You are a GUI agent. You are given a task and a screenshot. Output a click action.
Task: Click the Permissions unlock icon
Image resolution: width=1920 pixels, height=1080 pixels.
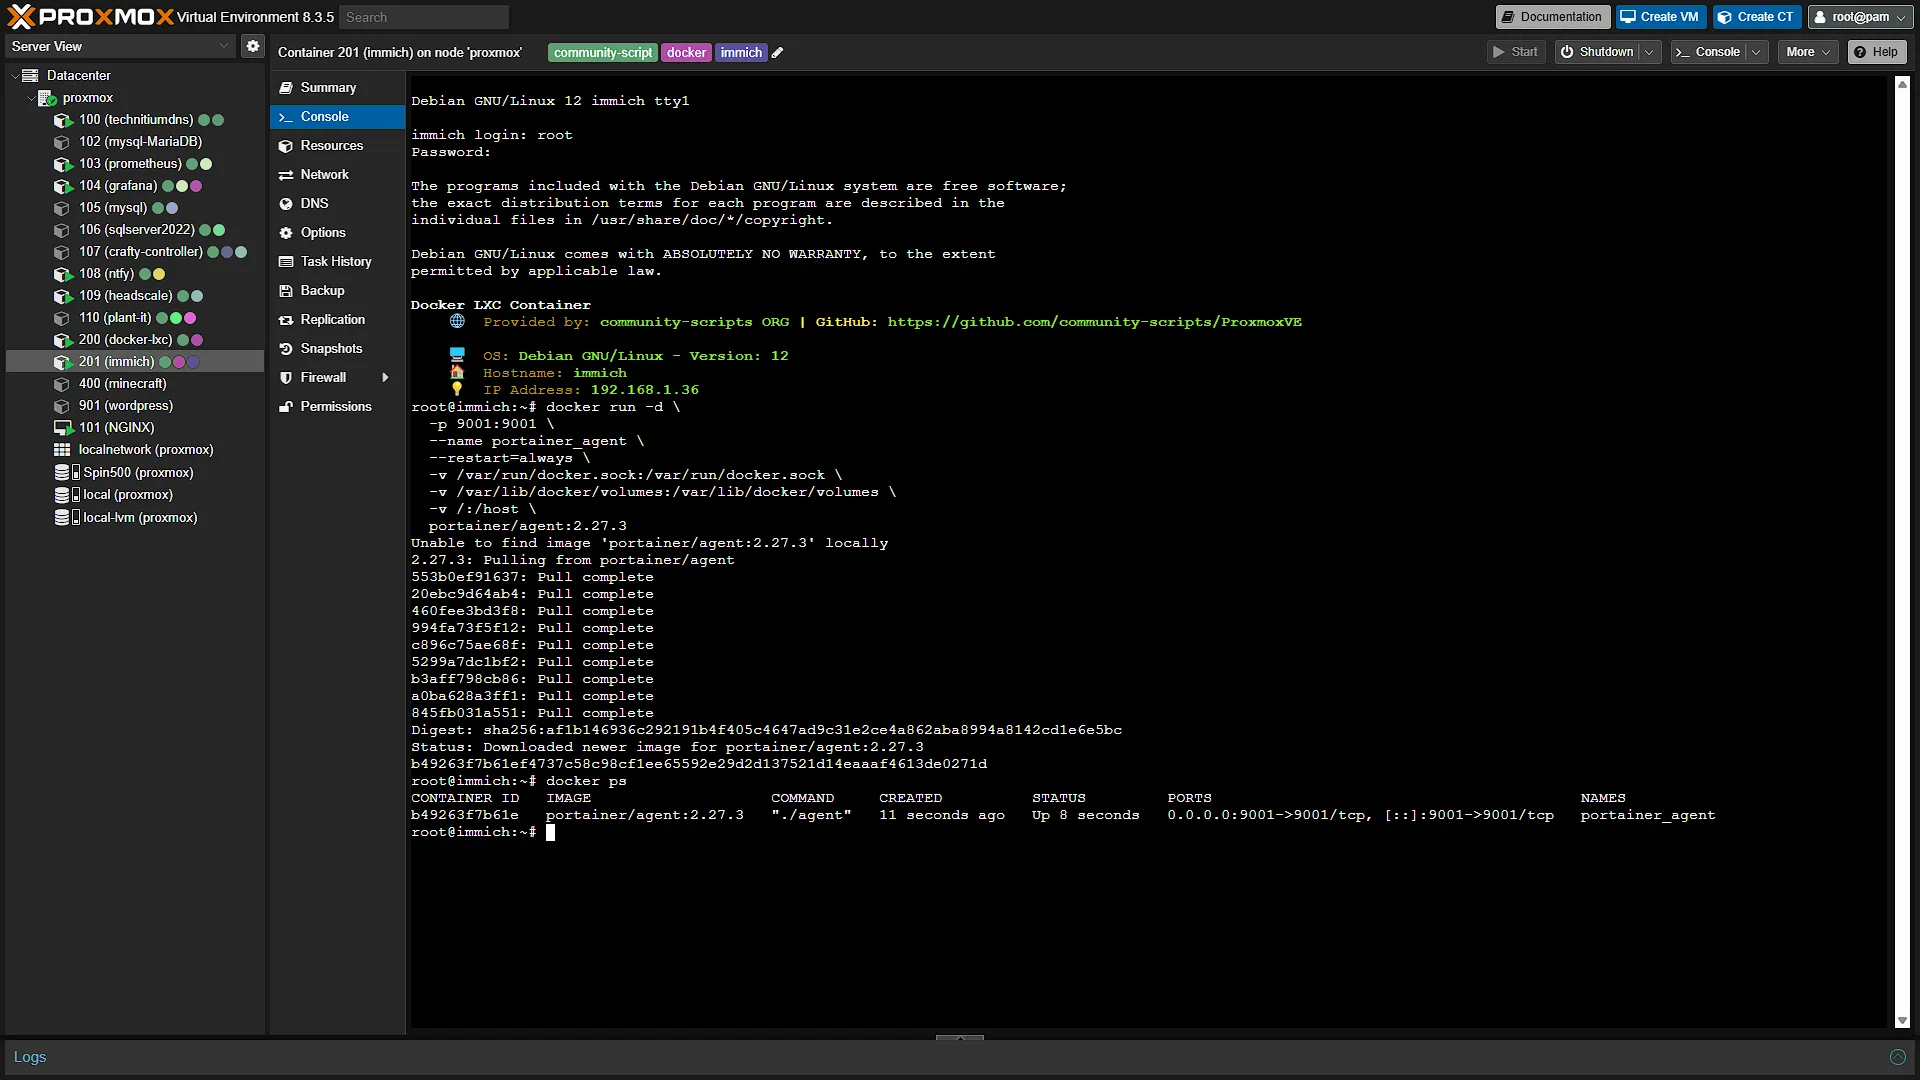(x=286, y=407)
